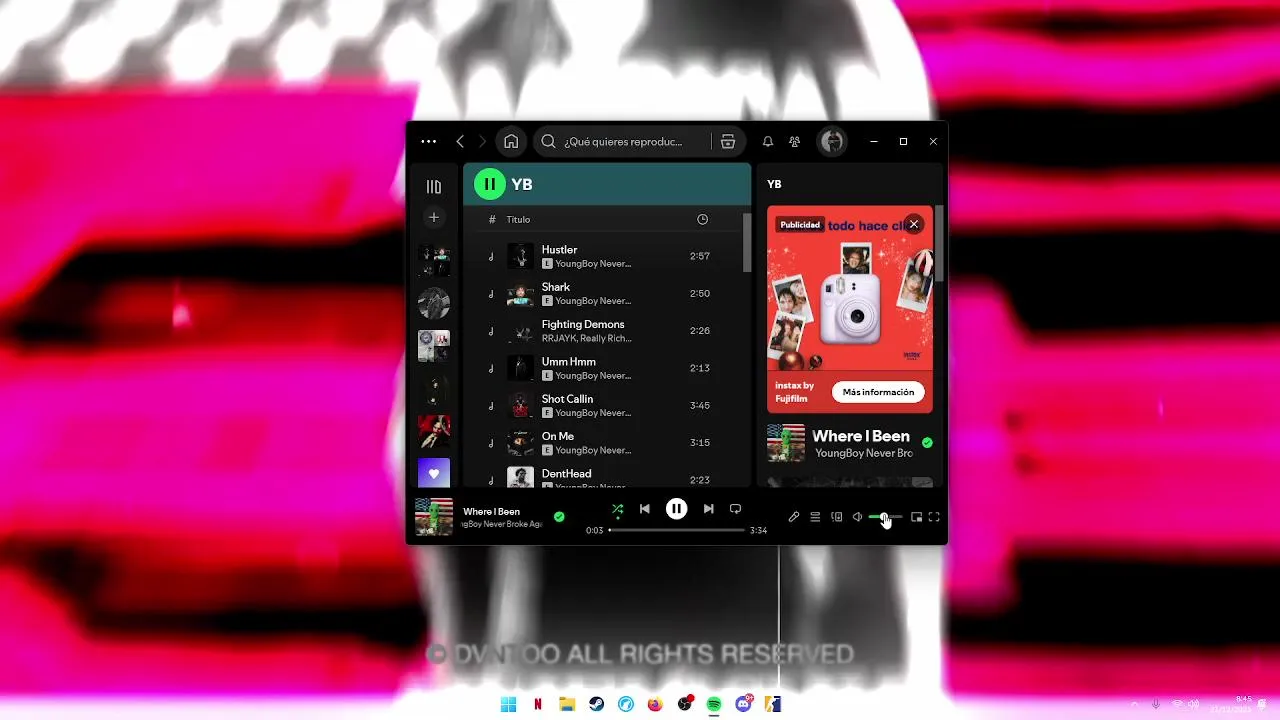The image size is (1280, 720).
Task: Open Spotify taskbar icon
Action: pyautogui.click(x=714, y=704)
